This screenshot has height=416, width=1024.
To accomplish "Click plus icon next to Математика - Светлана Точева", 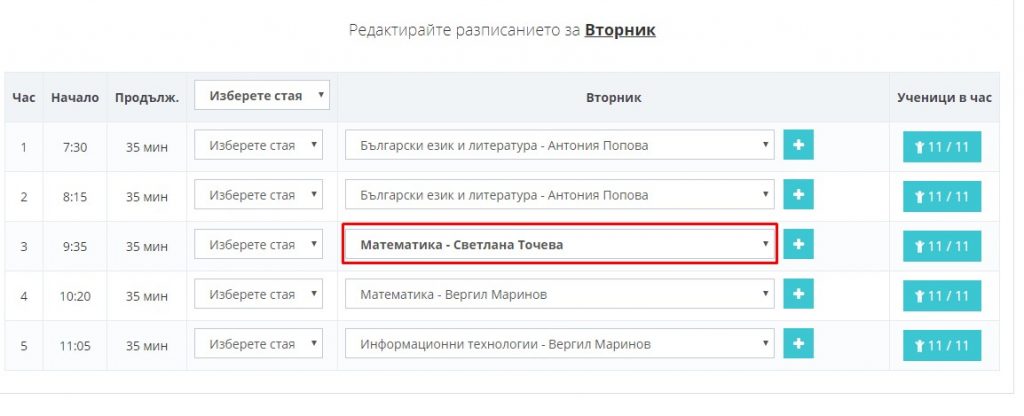I will pyautogui.click(x=798, y=244).
